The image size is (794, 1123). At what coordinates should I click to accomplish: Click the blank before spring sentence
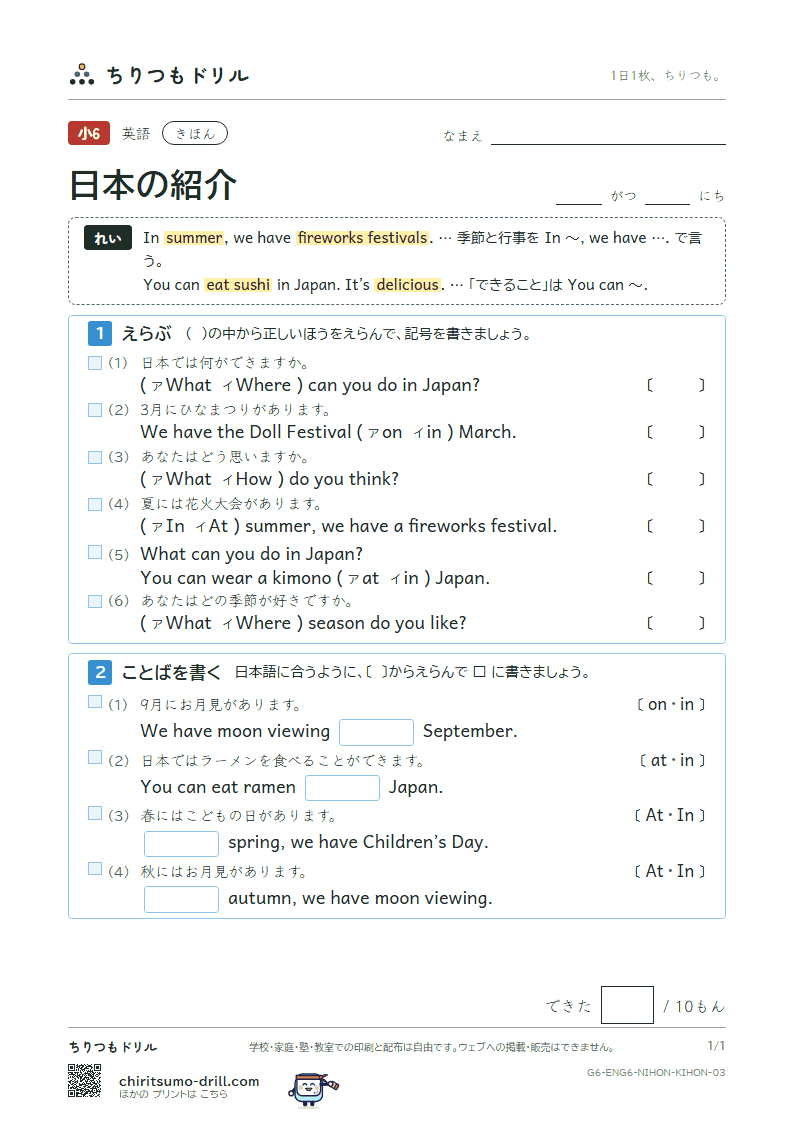tap(181, 844)
